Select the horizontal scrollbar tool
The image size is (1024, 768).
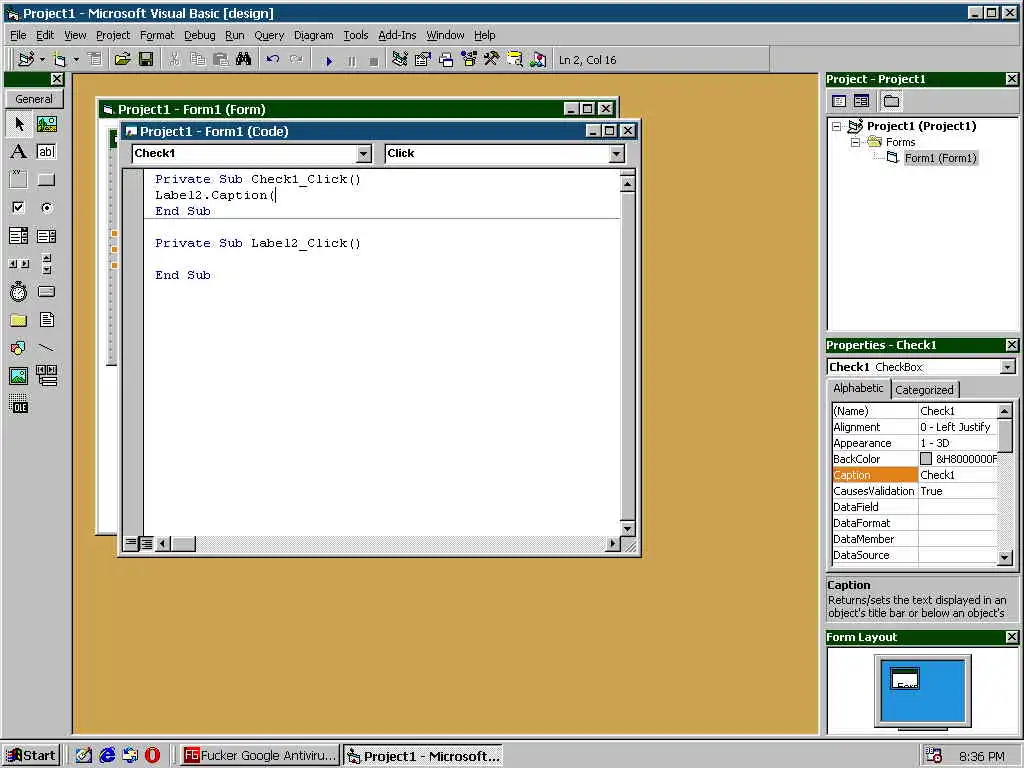[x=19, y=264]
